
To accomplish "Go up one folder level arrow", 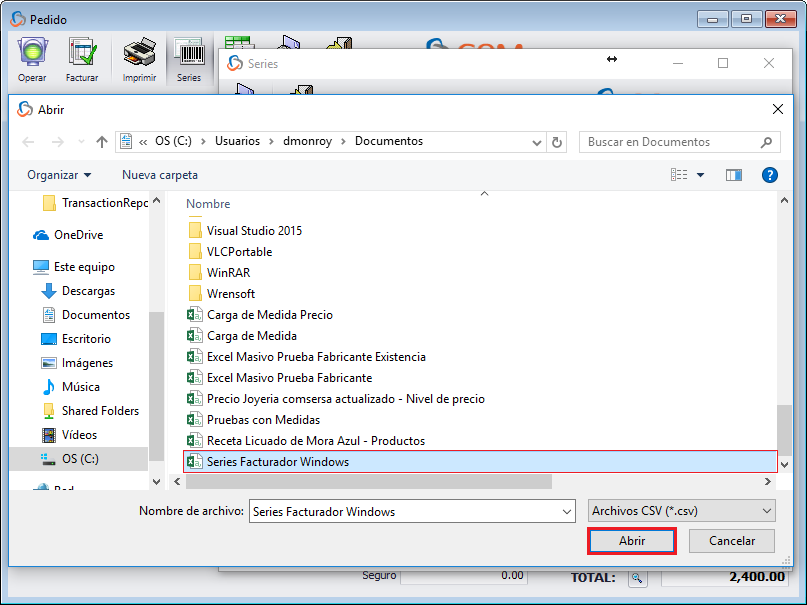I will pyautogui.click(x=101, y=142).
